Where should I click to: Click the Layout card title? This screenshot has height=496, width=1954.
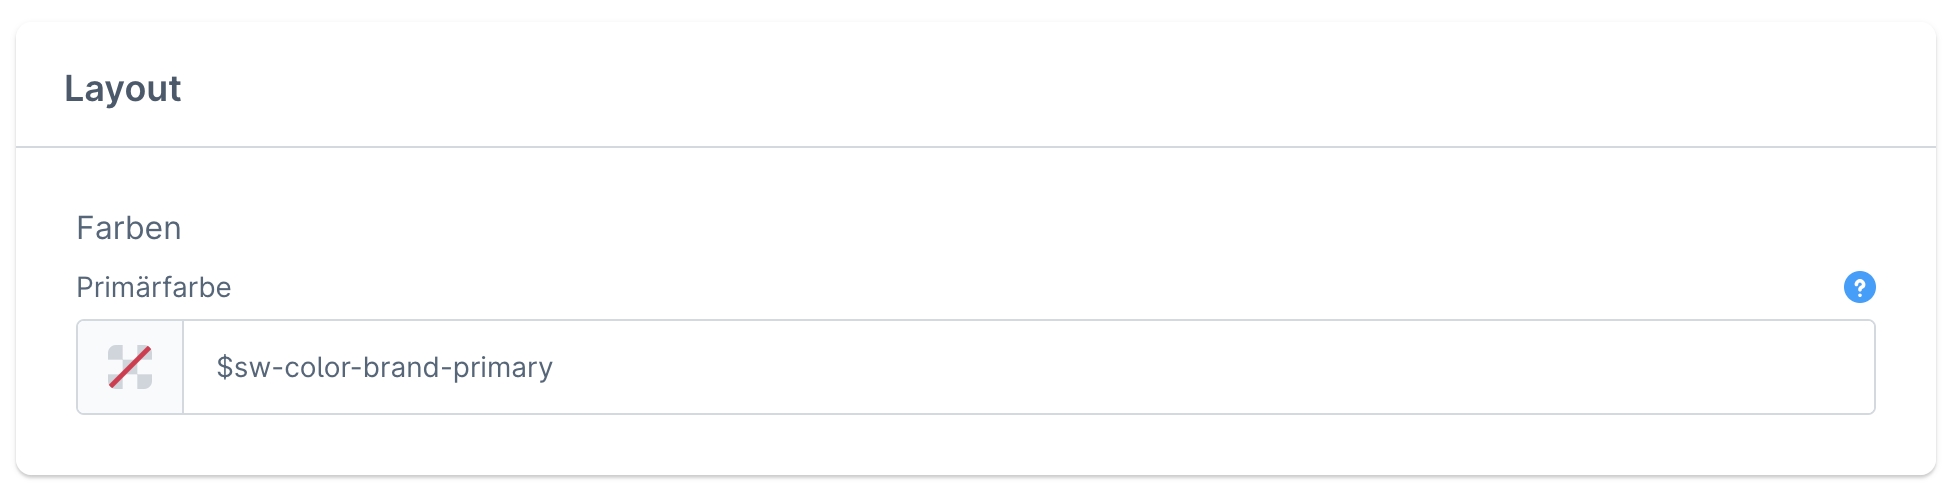click(123, 89)
